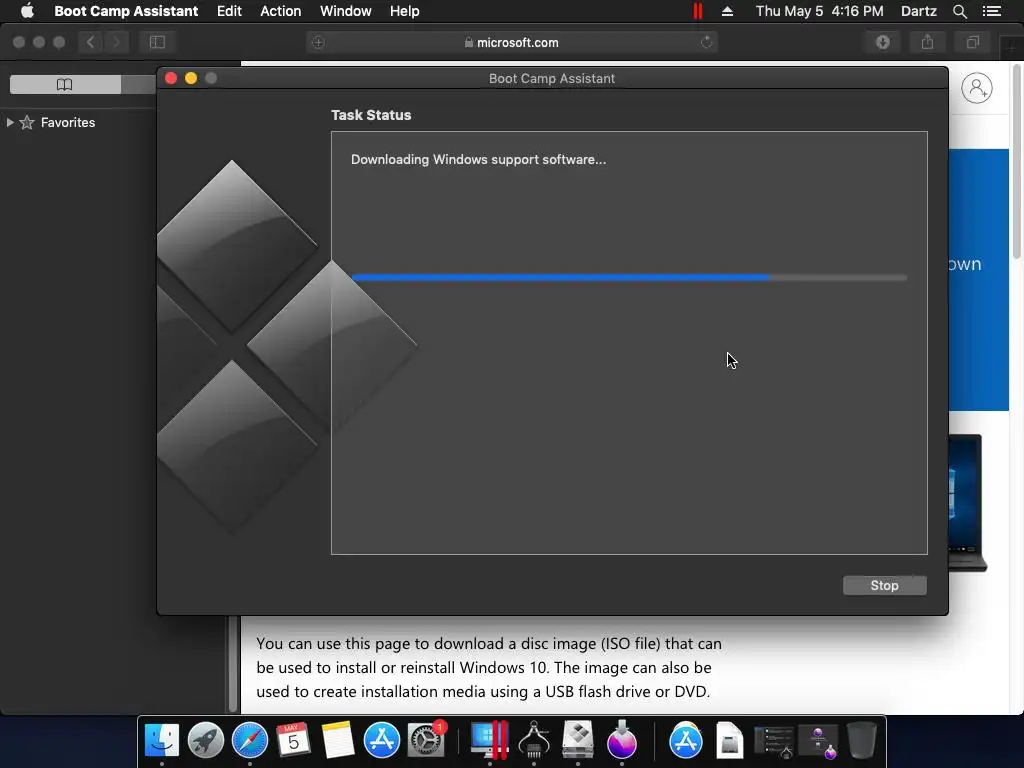The image size is (1024, 768).
Task: Open Notification Center list icon
Action: [x=991, y=11]
